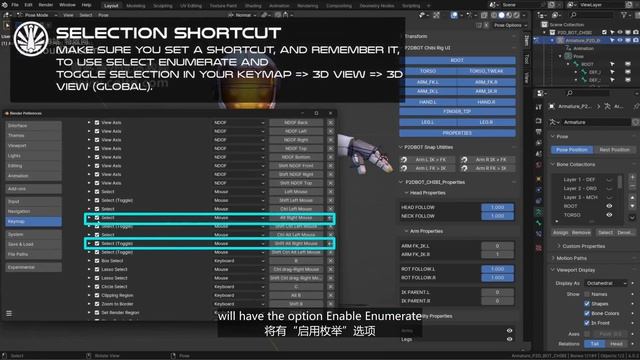Image resolution: width=640 pixels, height=360 pixels.
Task: Switch armature to Rest Position
Action: click(614, 150)
